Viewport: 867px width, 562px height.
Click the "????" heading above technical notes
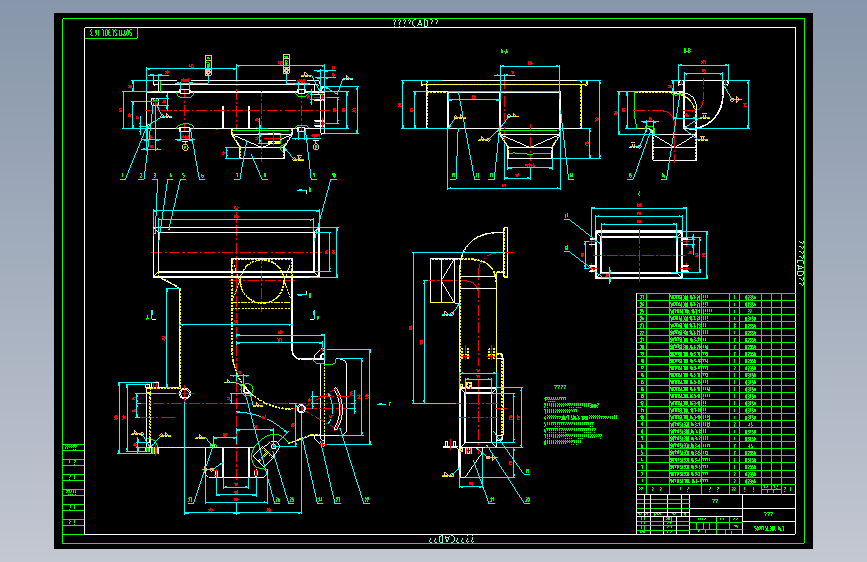[x=560, y=387]
